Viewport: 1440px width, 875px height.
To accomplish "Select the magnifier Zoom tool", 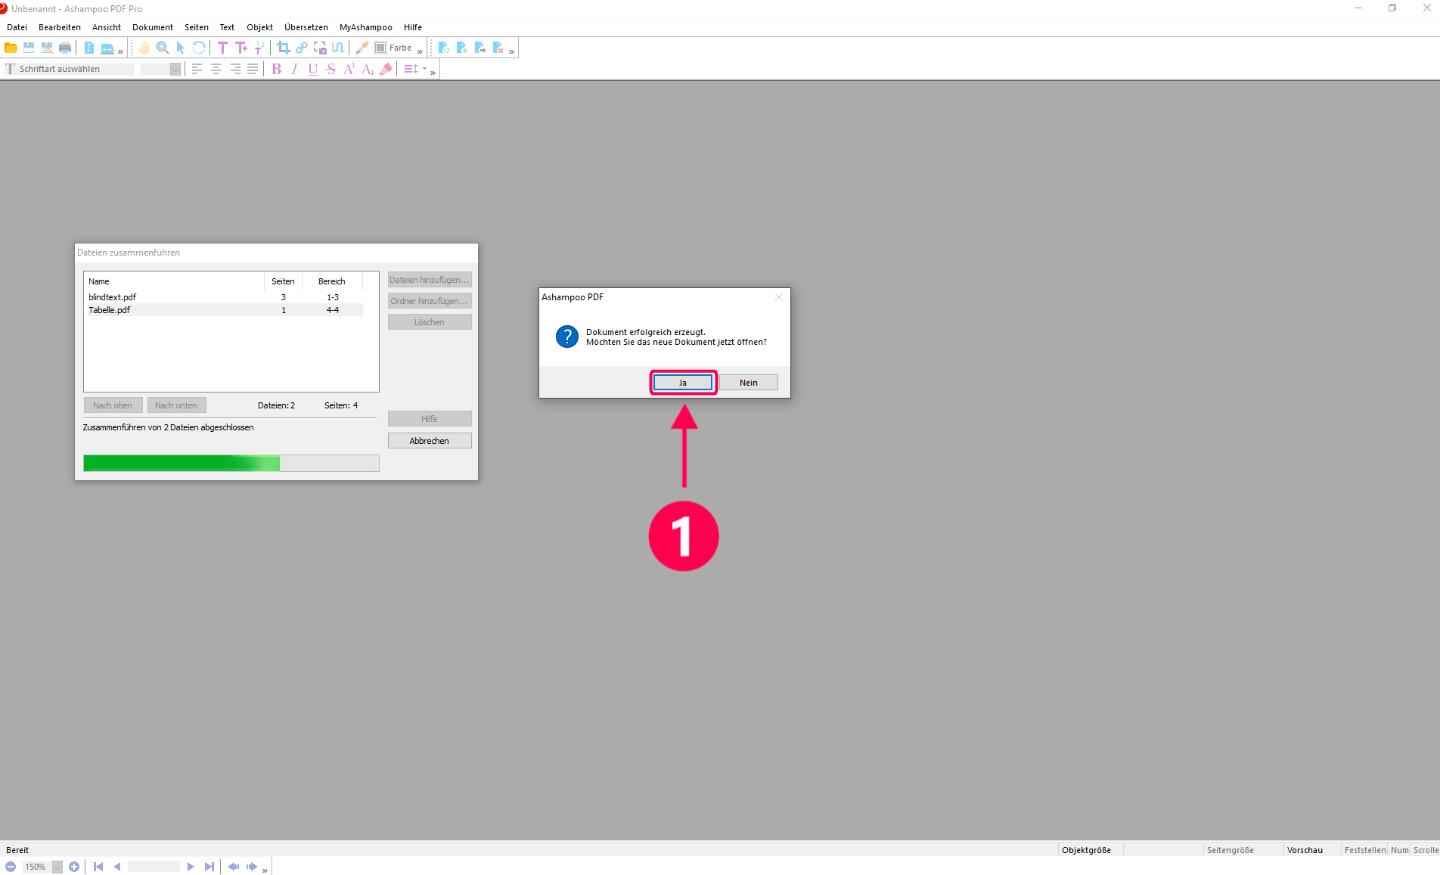I will click(x=162, y=48).
